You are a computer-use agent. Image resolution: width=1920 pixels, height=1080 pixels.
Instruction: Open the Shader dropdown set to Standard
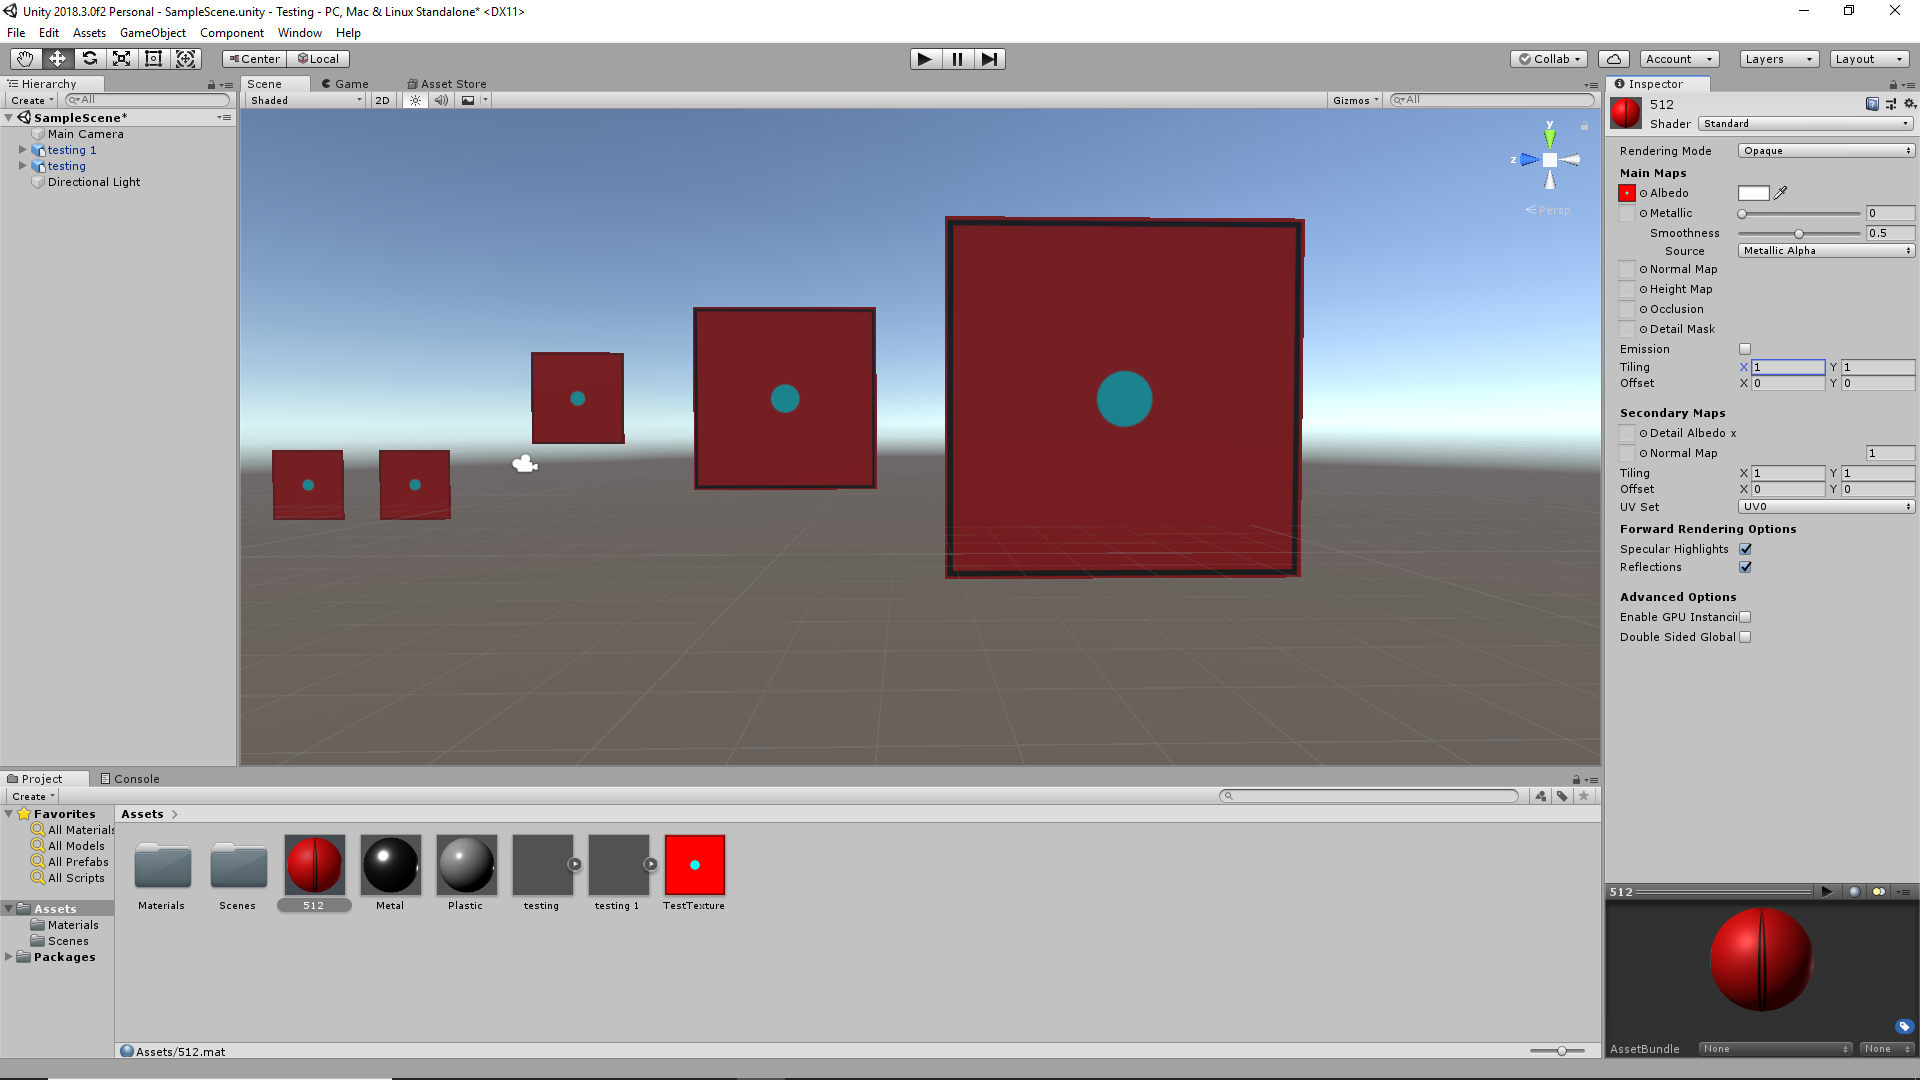point(1805,123)
